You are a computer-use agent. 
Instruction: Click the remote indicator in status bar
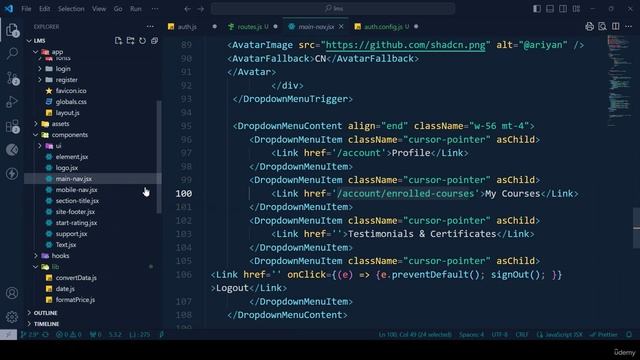point(8,334)
